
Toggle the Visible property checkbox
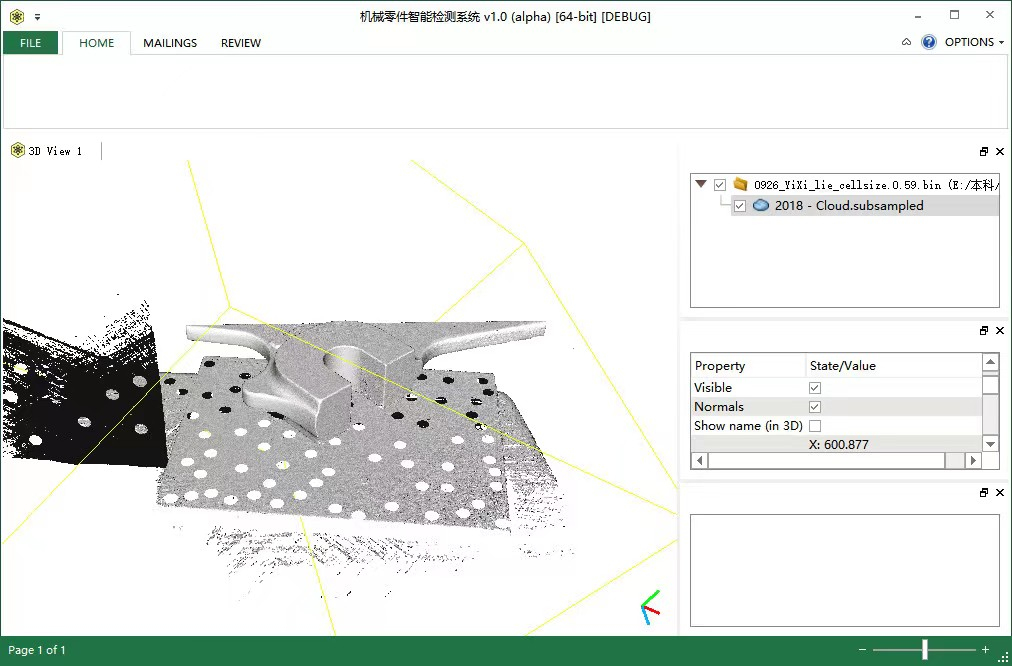[x=815, y=388]
